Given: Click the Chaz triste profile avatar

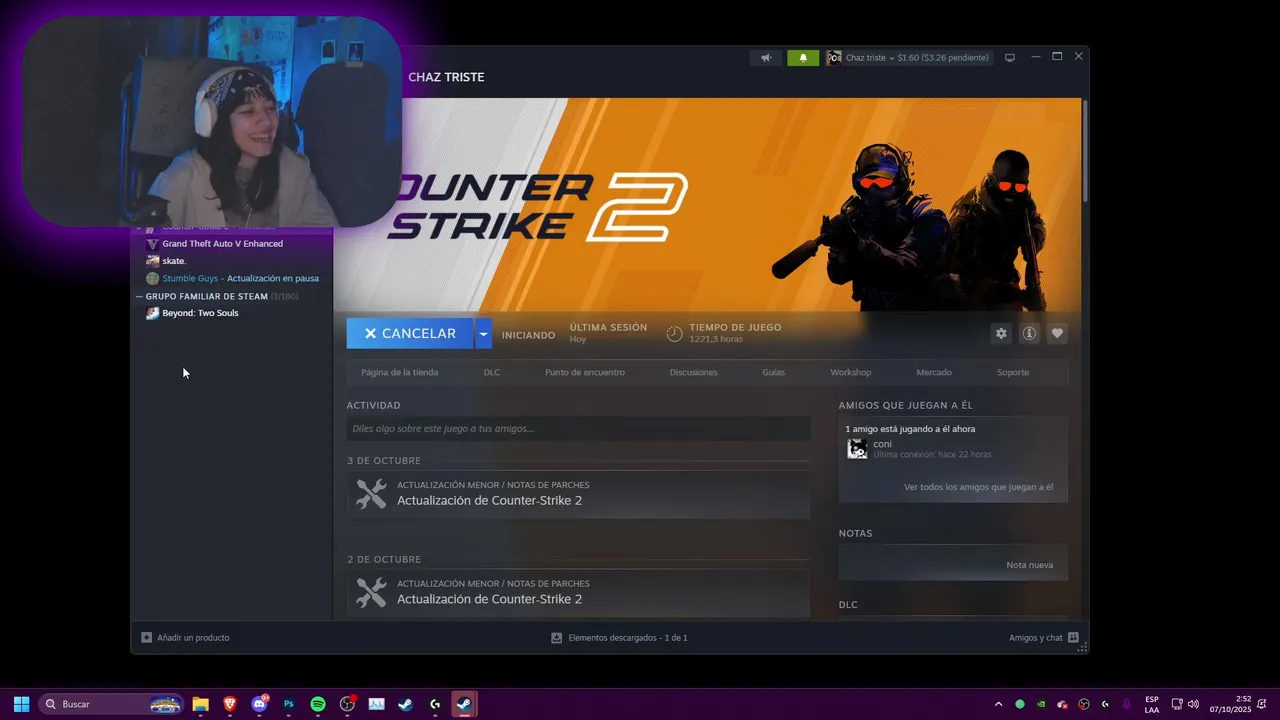Looking at the screenshot, I should coord(834,58).
